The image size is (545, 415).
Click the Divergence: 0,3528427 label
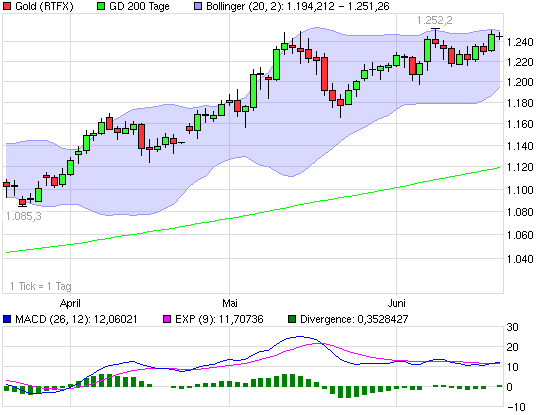[354, 319]
